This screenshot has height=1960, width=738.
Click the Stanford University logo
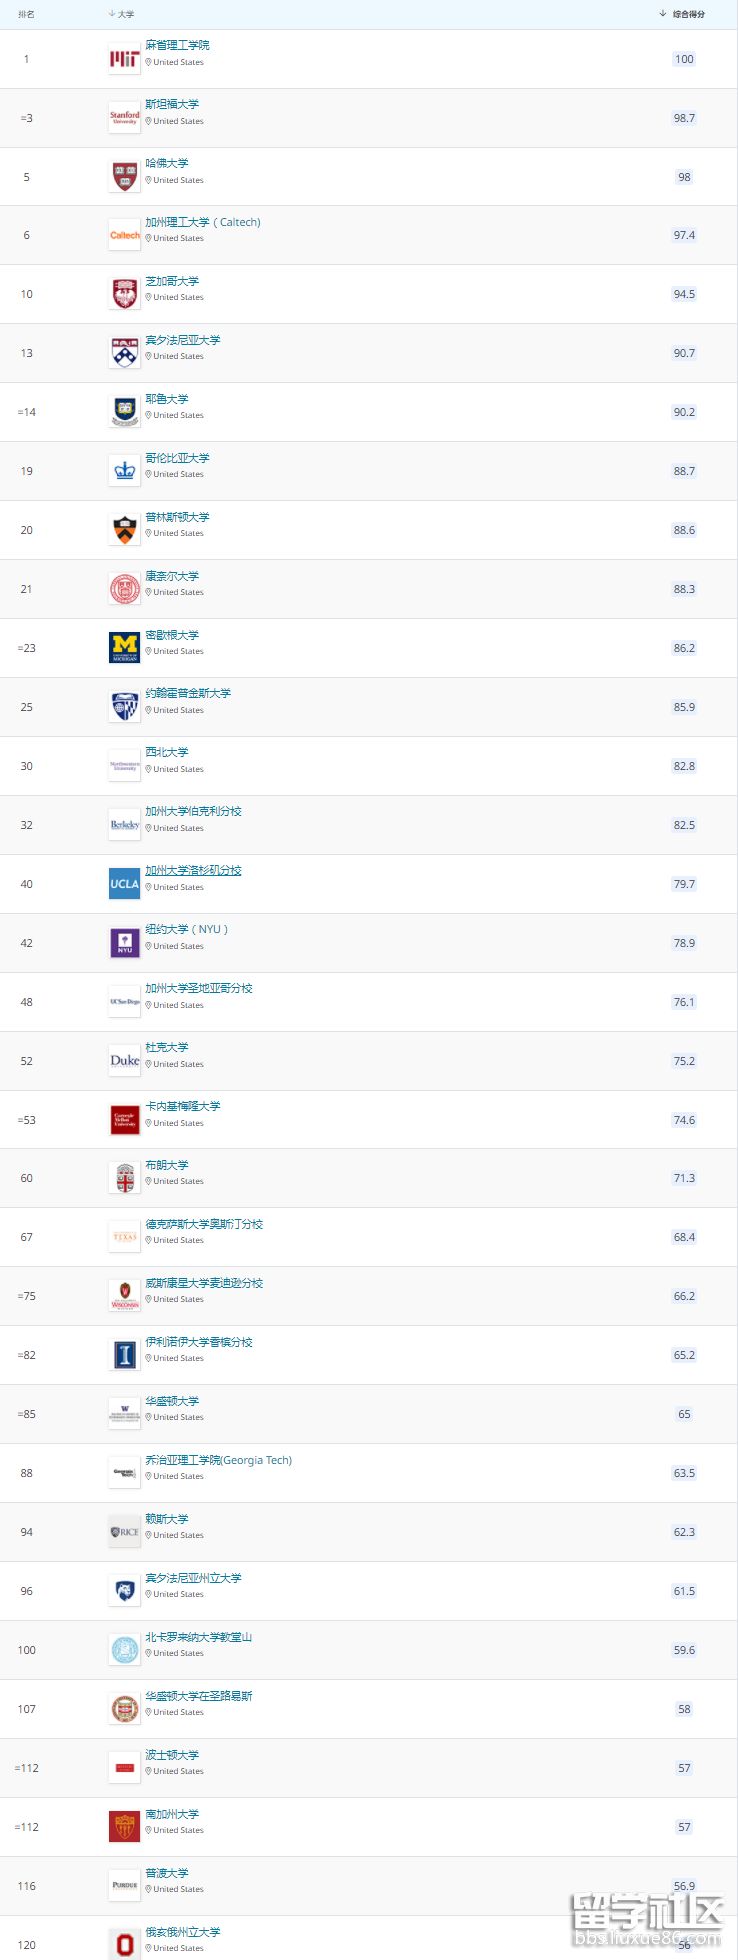click(x=124, y=118)
